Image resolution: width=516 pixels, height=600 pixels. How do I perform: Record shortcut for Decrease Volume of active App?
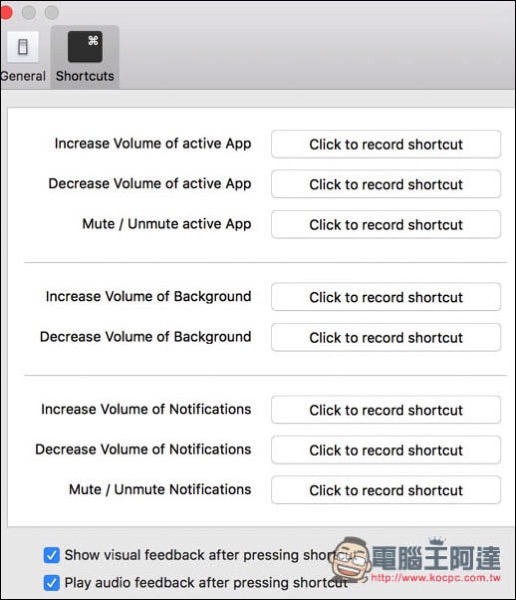coord(386,184)
